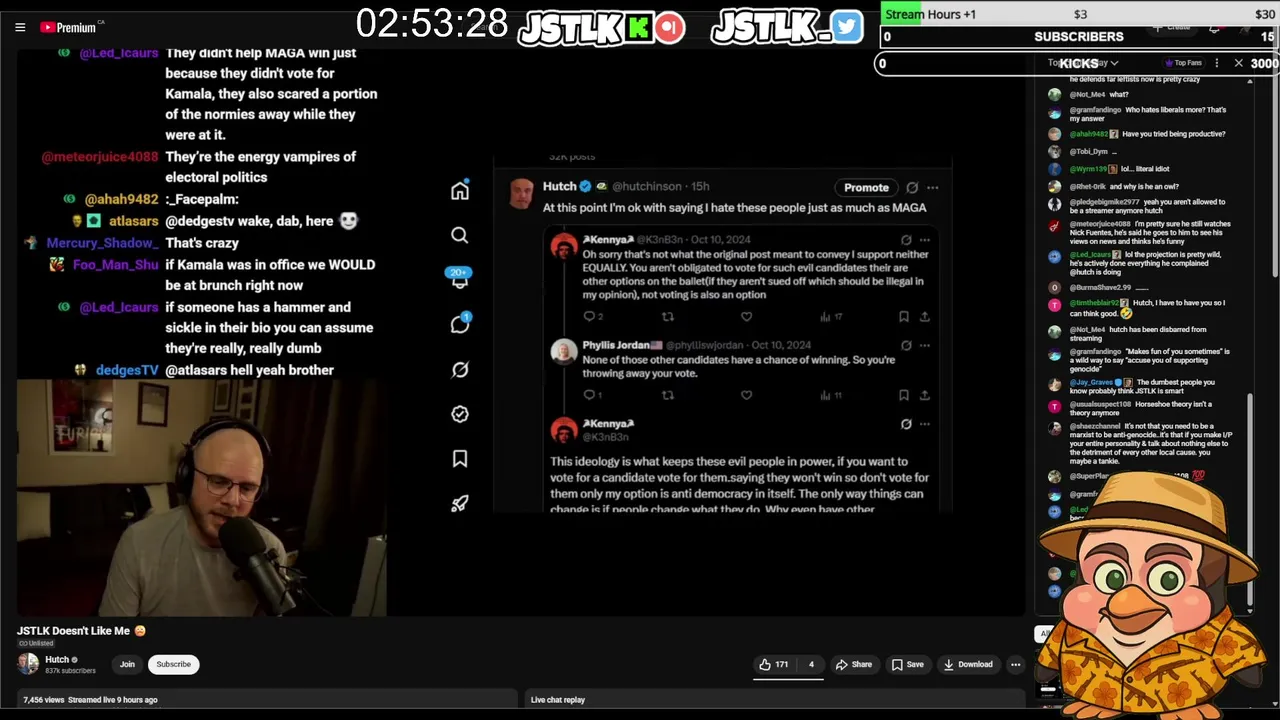Share Phyllis Jordan's tweet
The height and width of the screenshot is (720, 1280).
click(x=925, y=395)
